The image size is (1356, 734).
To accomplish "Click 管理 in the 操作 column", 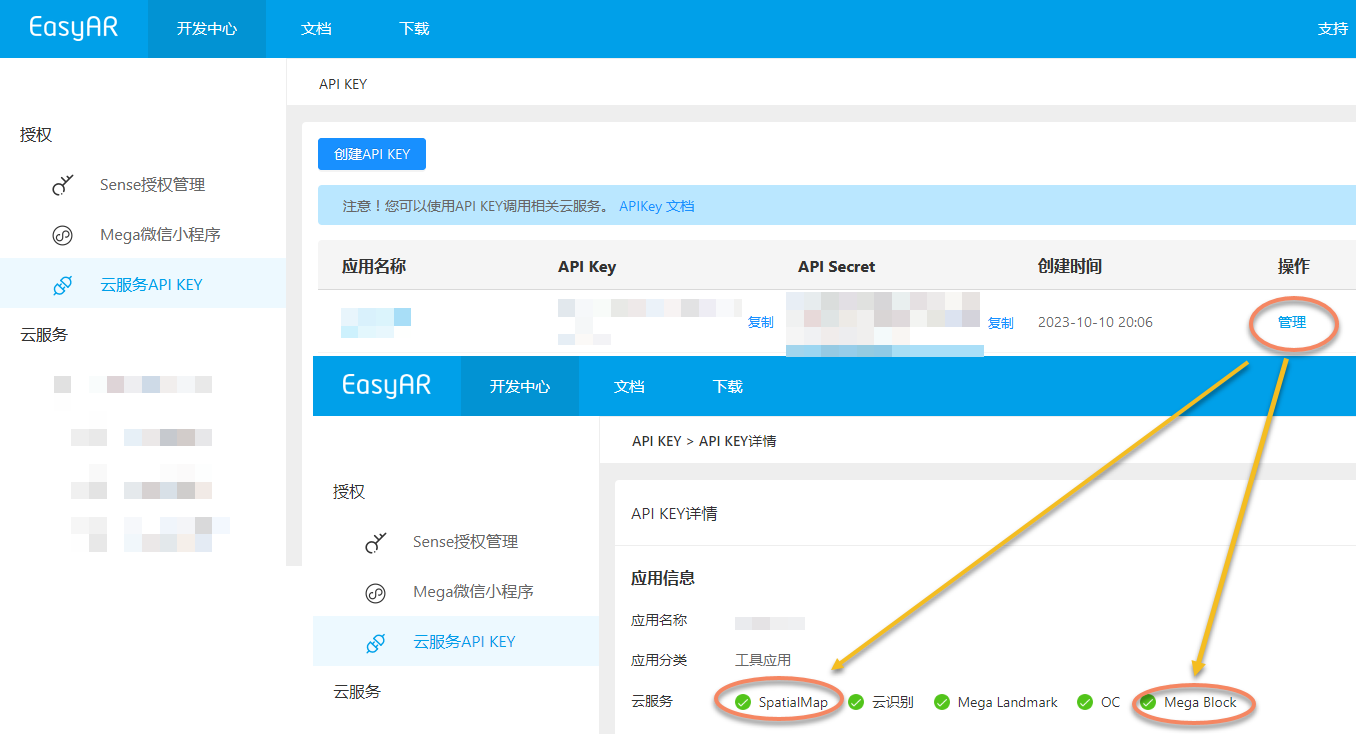I will click(x=1292, y=322).
